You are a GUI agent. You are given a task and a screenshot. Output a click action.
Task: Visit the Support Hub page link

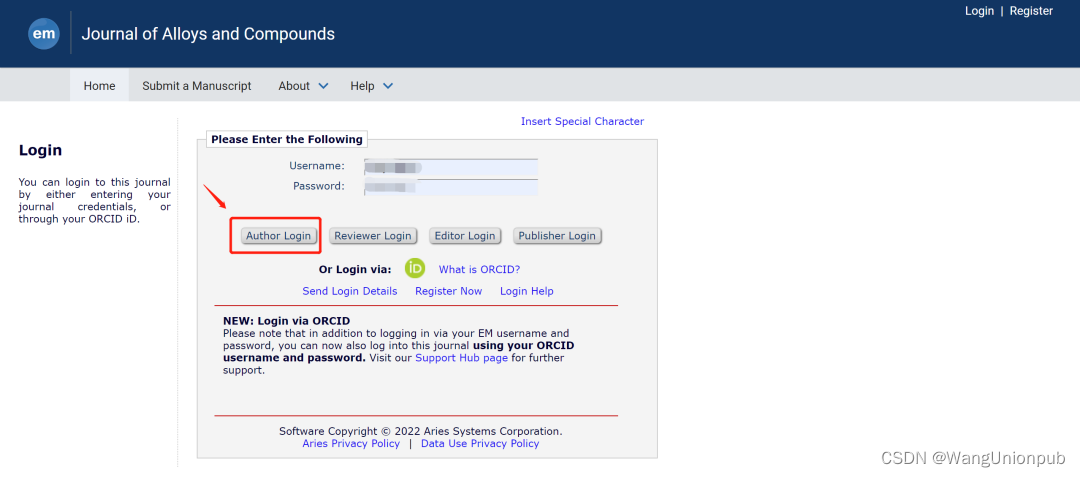(x=461, y=358)
